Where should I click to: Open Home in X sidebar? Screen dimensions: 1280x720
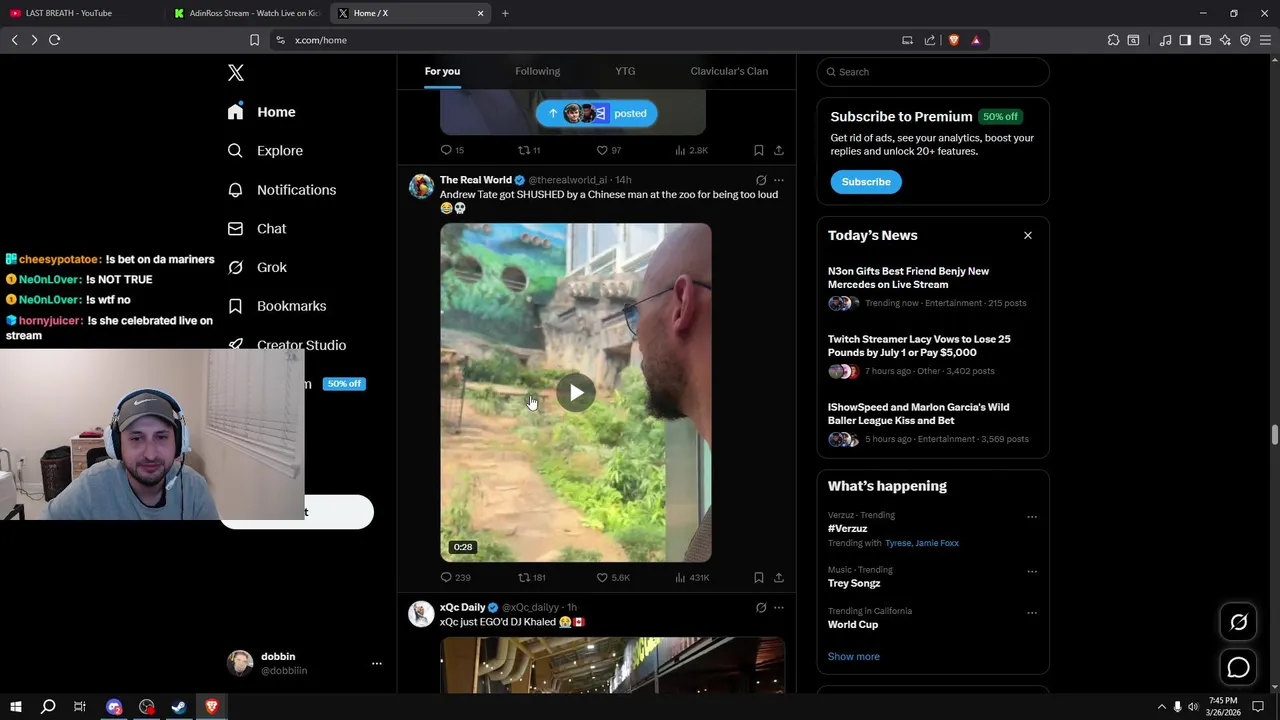click(x=261, y=112)
